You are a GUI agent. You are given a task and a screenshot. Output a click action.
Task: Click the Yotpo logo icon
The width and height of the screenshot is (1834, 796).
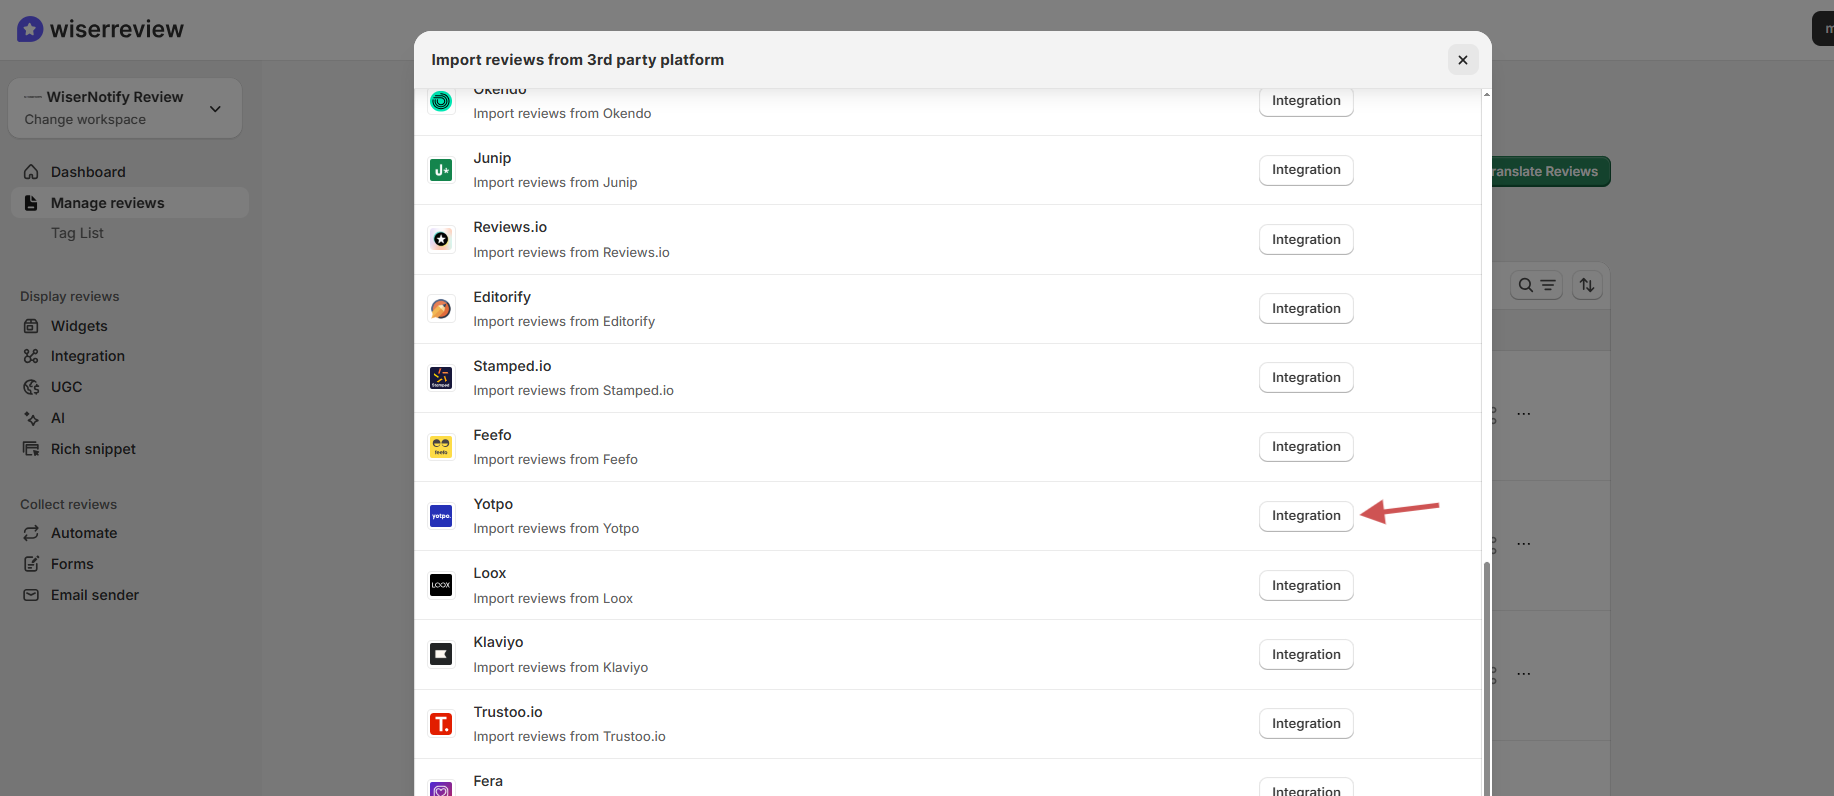tap(441, 516)
